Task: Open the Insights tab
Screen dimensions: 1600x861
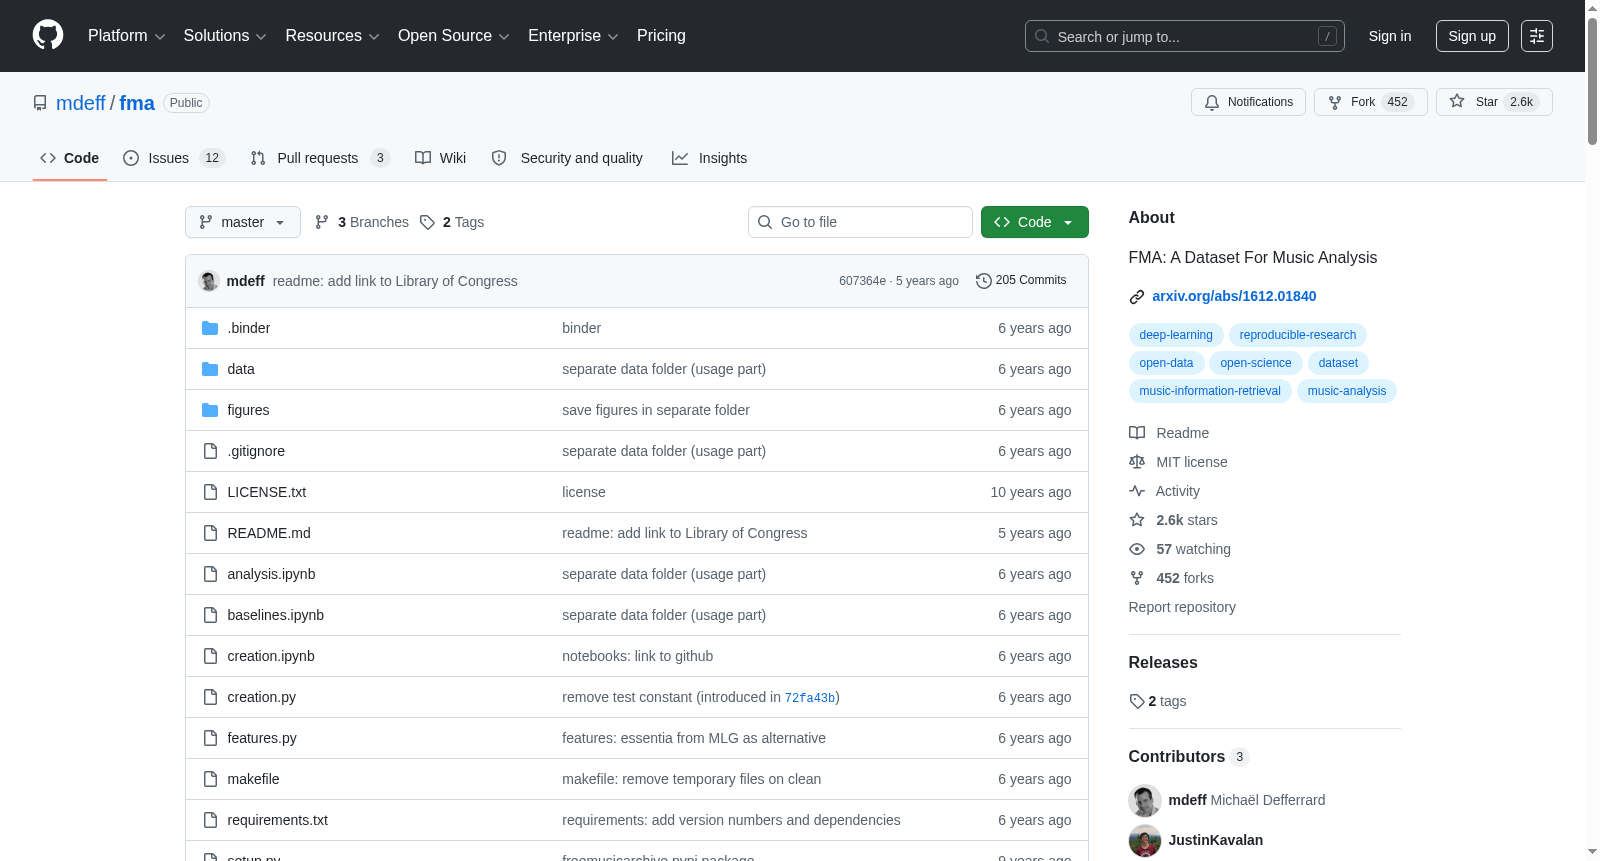Action: pos(710,158)
